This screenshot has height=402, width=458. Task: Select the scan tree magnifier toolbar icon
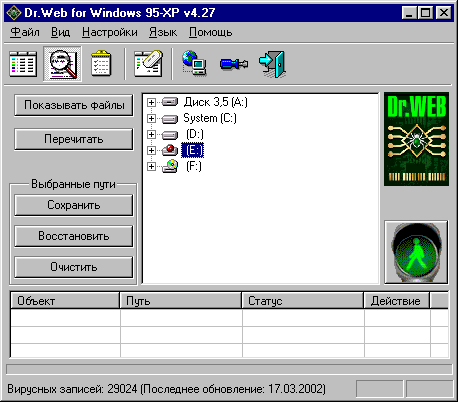pyautogui.click(x=62, y=64)
